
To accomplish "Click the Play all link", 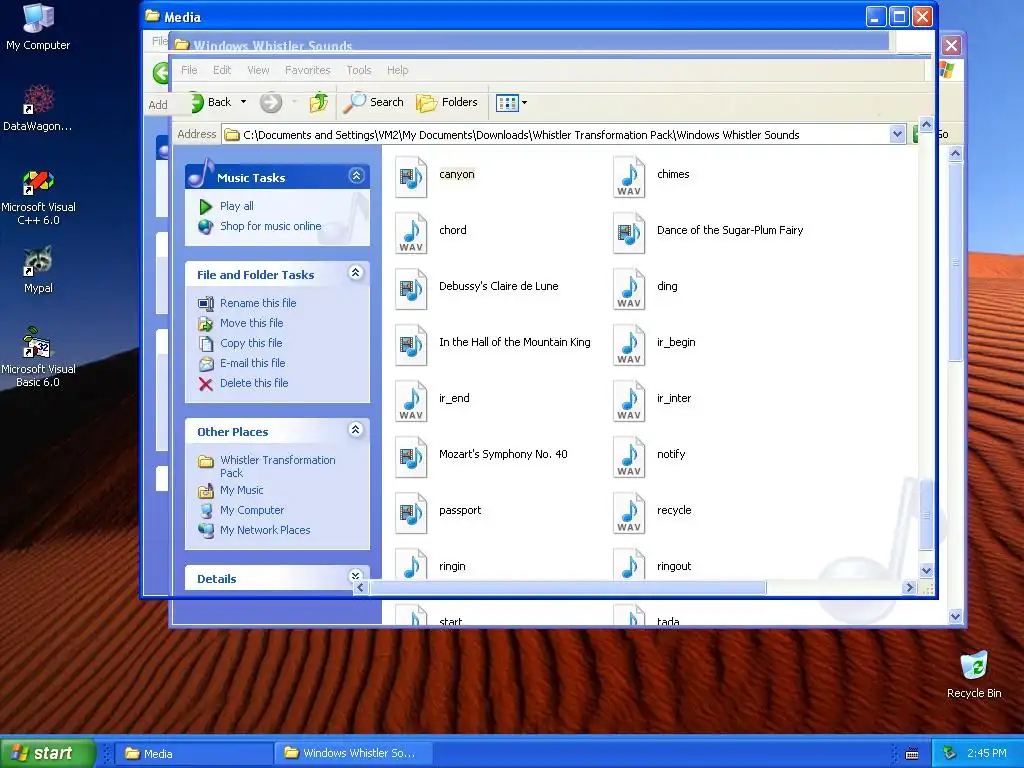I will tap(236, 206).
